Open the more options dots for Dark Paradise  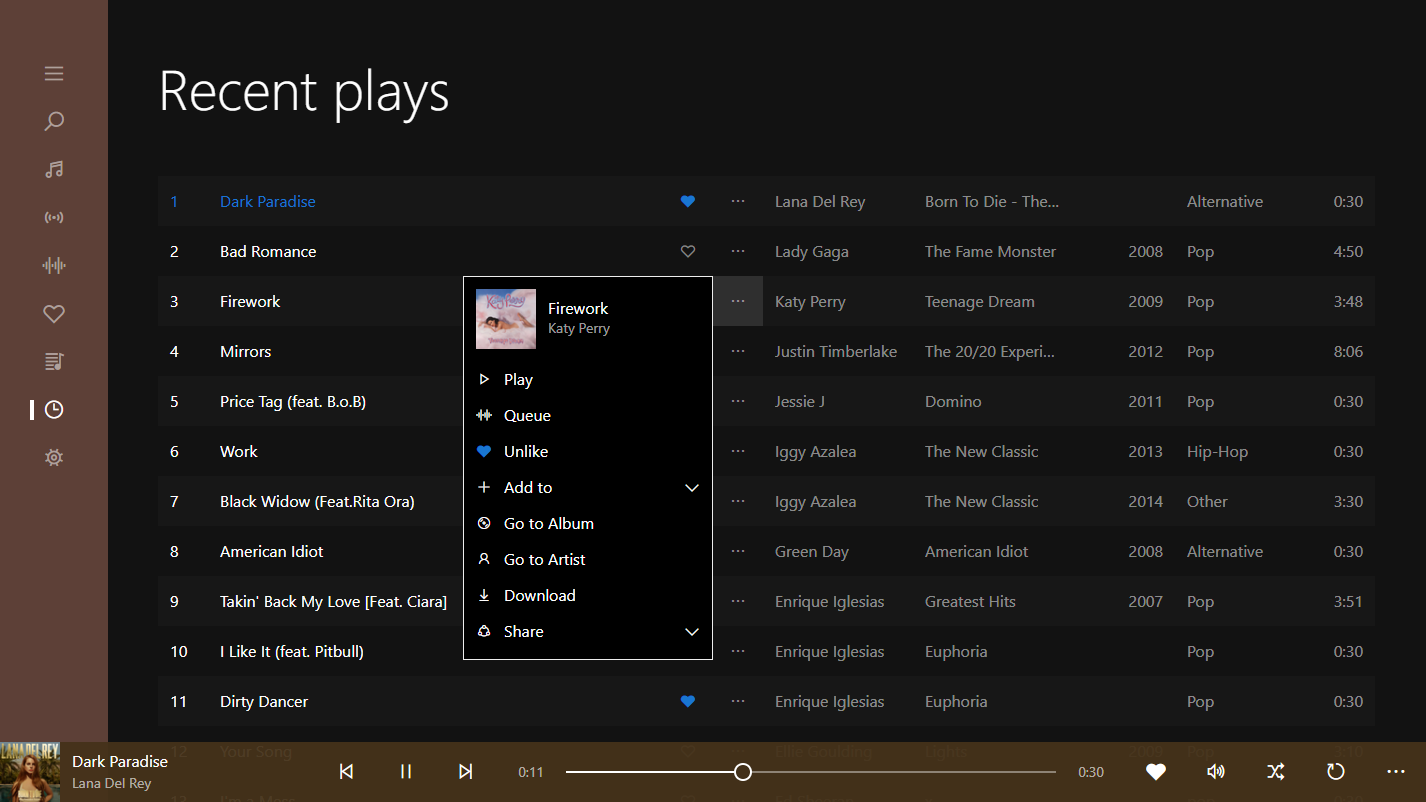(738, 201)
